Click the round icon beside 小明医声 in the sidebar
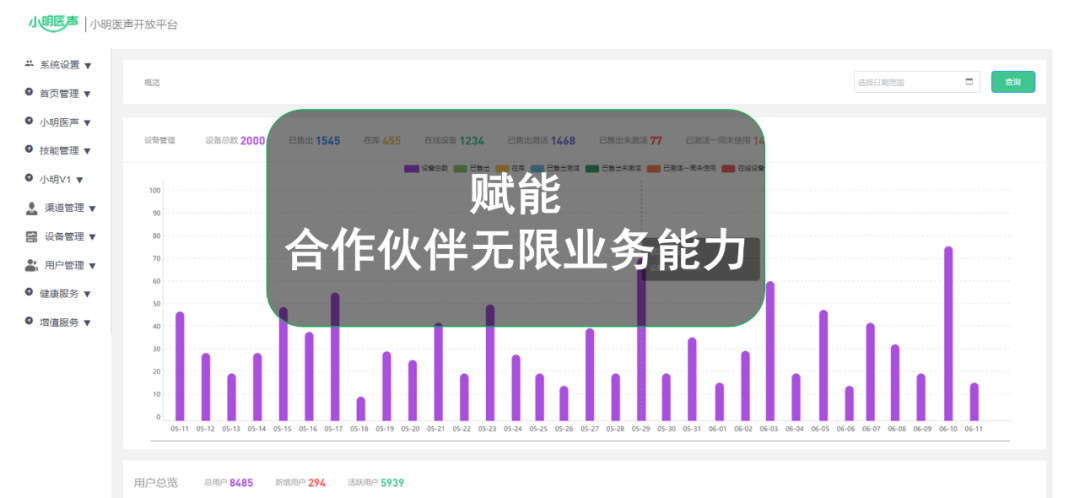The width and height of the screenshot is (1080, 498). tap(29, 121)
